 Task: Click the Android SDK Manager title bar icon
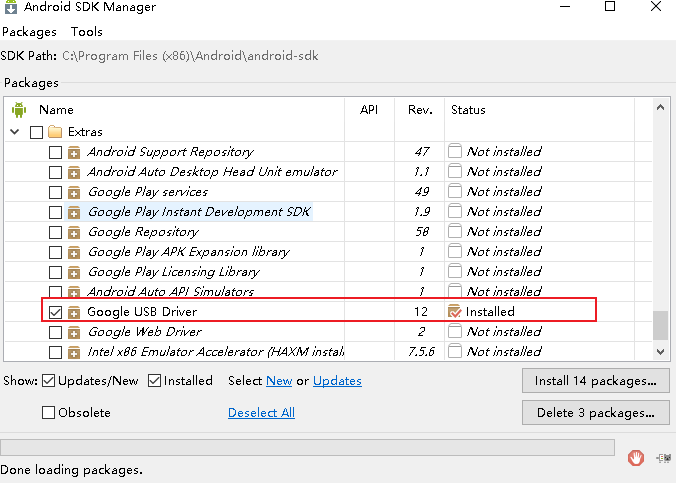point(11,7)
